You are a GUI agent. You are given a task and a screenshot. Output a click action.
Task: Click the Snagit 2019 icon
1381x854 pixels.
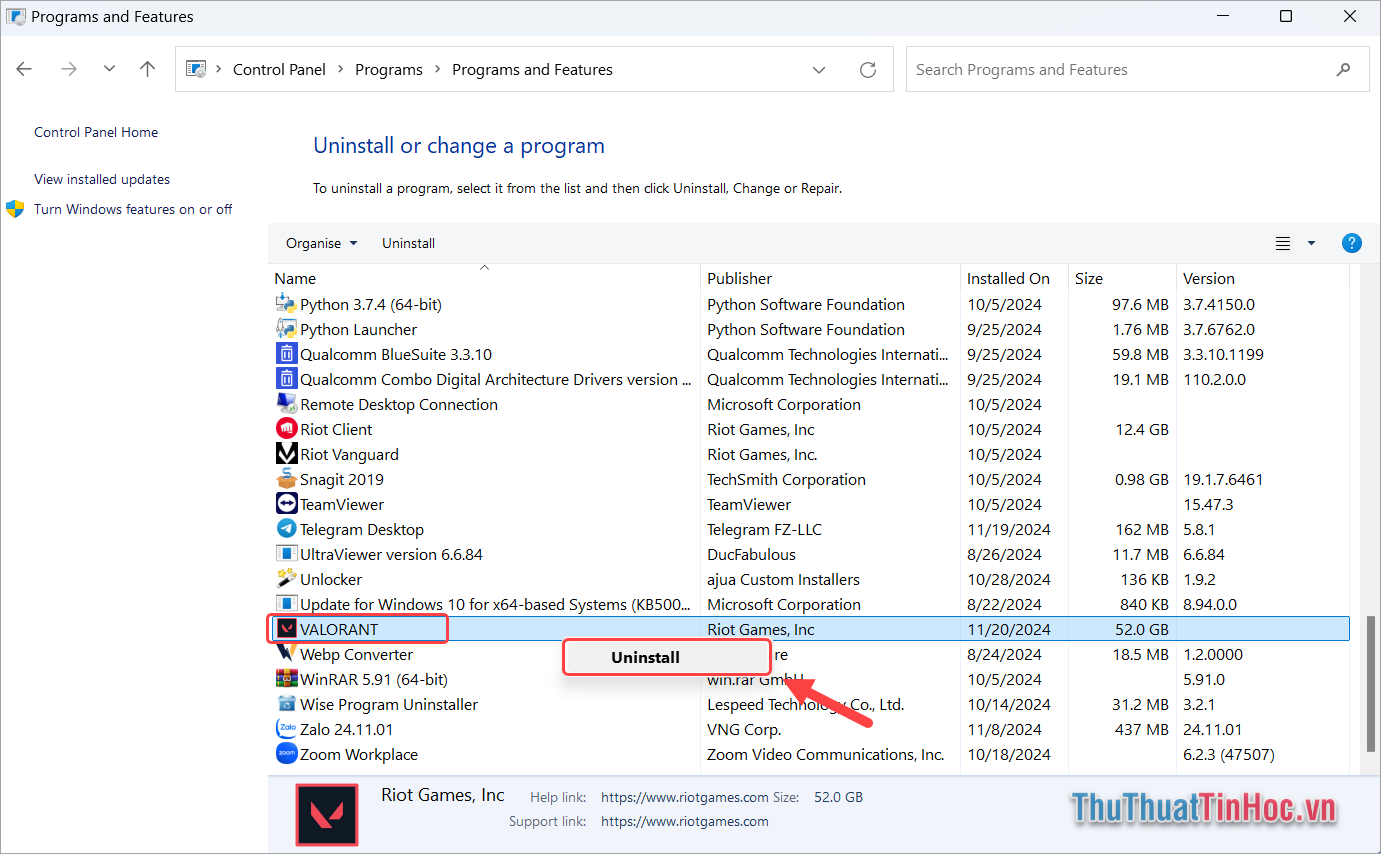(285, 479)
